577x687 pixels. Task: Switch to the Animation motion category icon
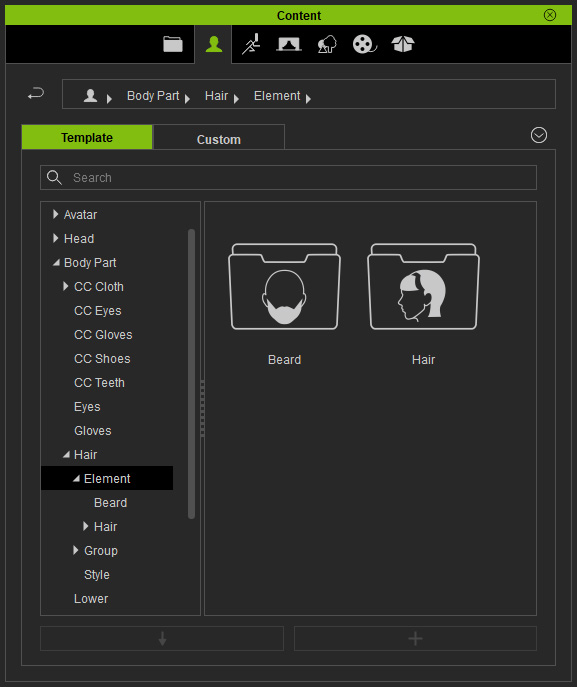tap(251, 44)
